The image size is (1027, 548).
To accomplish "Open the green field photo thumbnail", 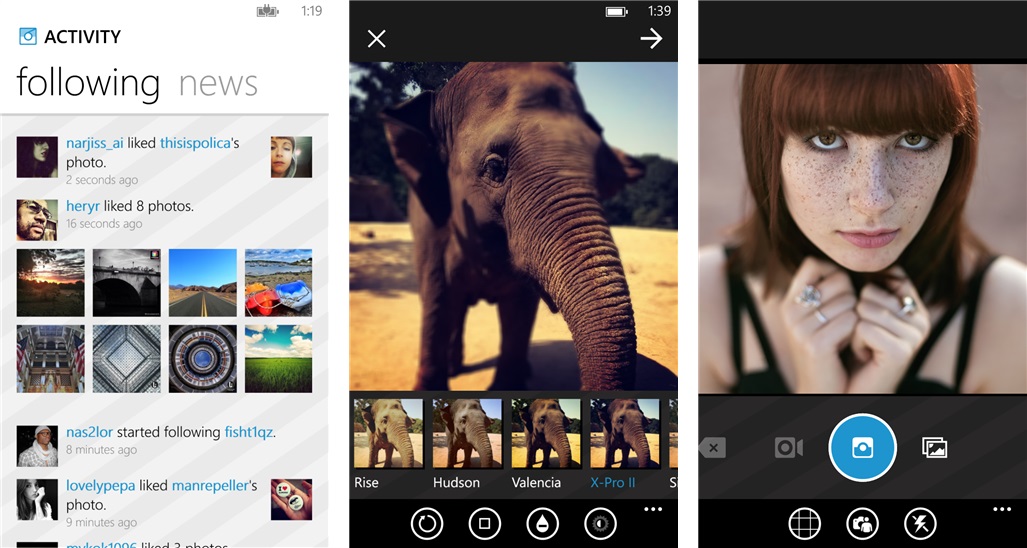I will [x=278, y=359].
